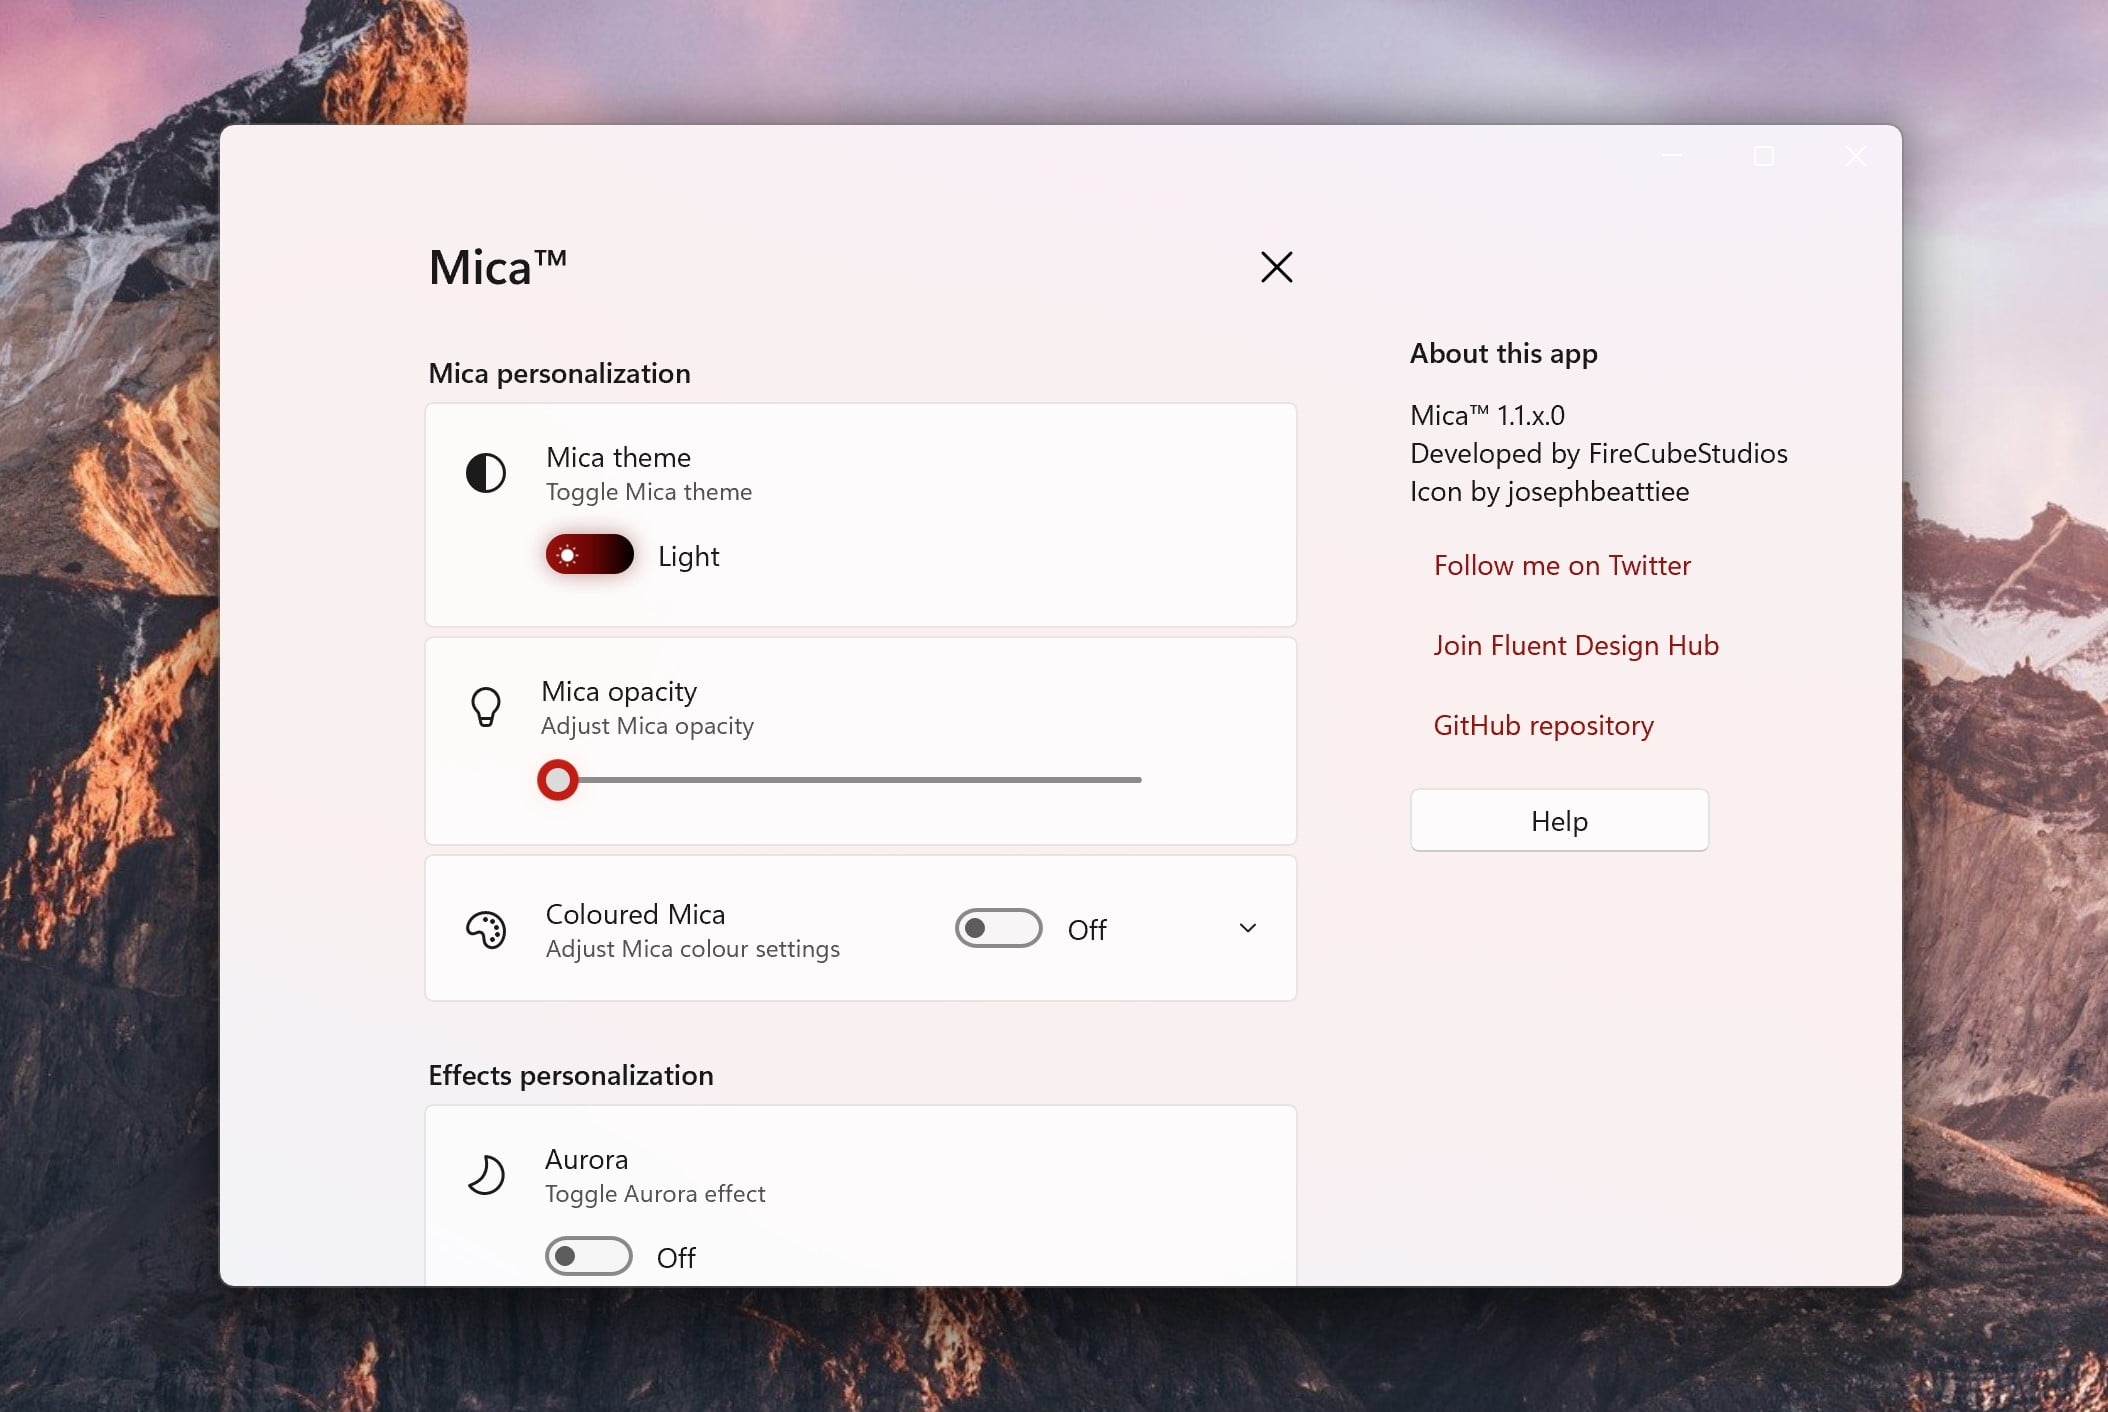
Task: Enable the Aurora effect toggle
Action: click(x=588, y=1256)
